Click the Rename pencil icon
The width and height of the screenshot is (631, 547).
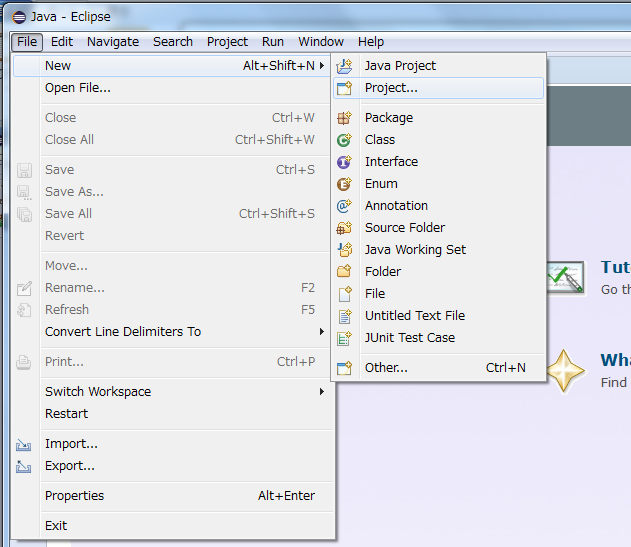click(x=24, y=288)
